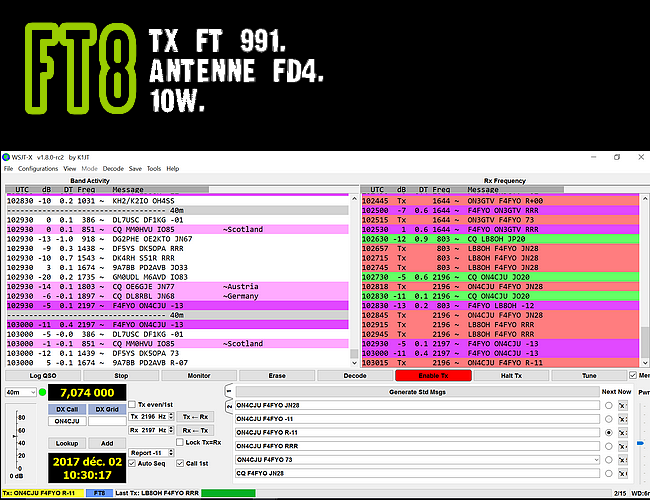
Task: Open the Decode menu
Action: 113,169
